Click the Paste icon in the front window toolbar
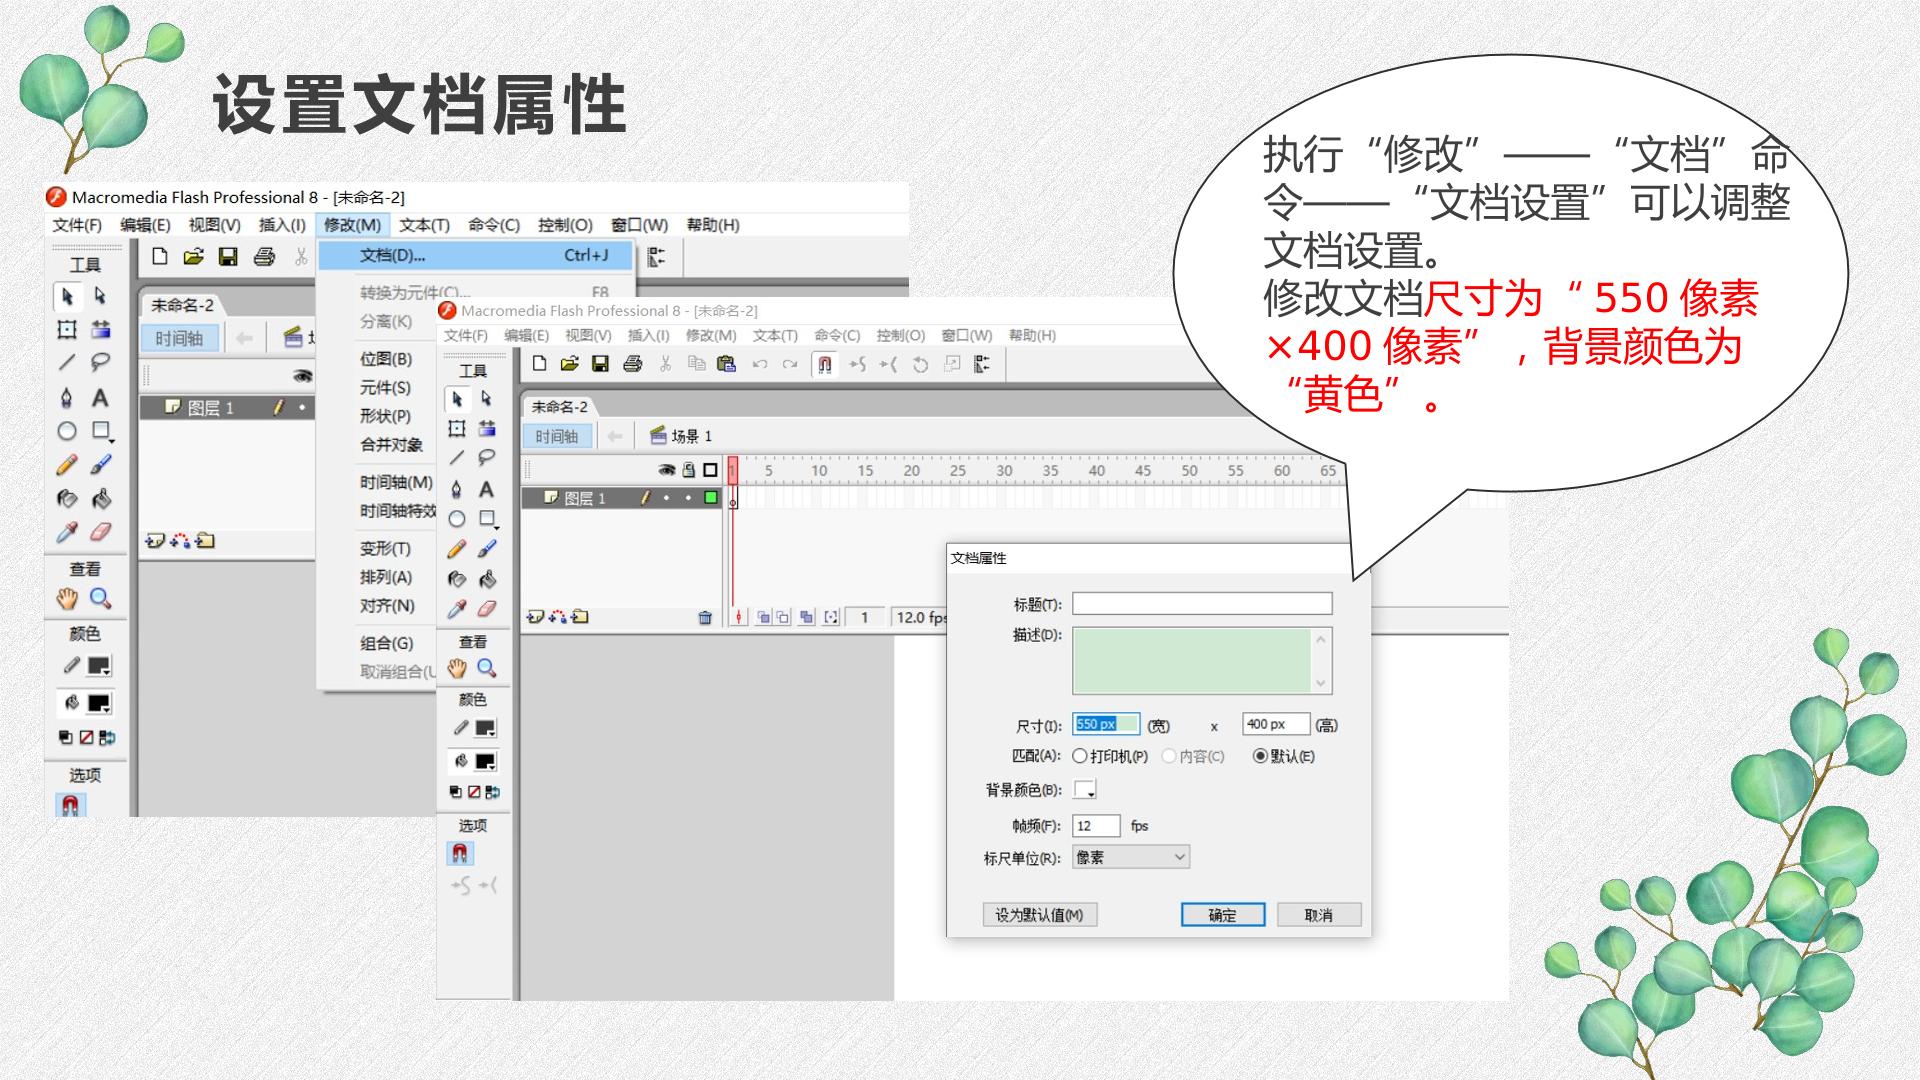 pos(727,364)
